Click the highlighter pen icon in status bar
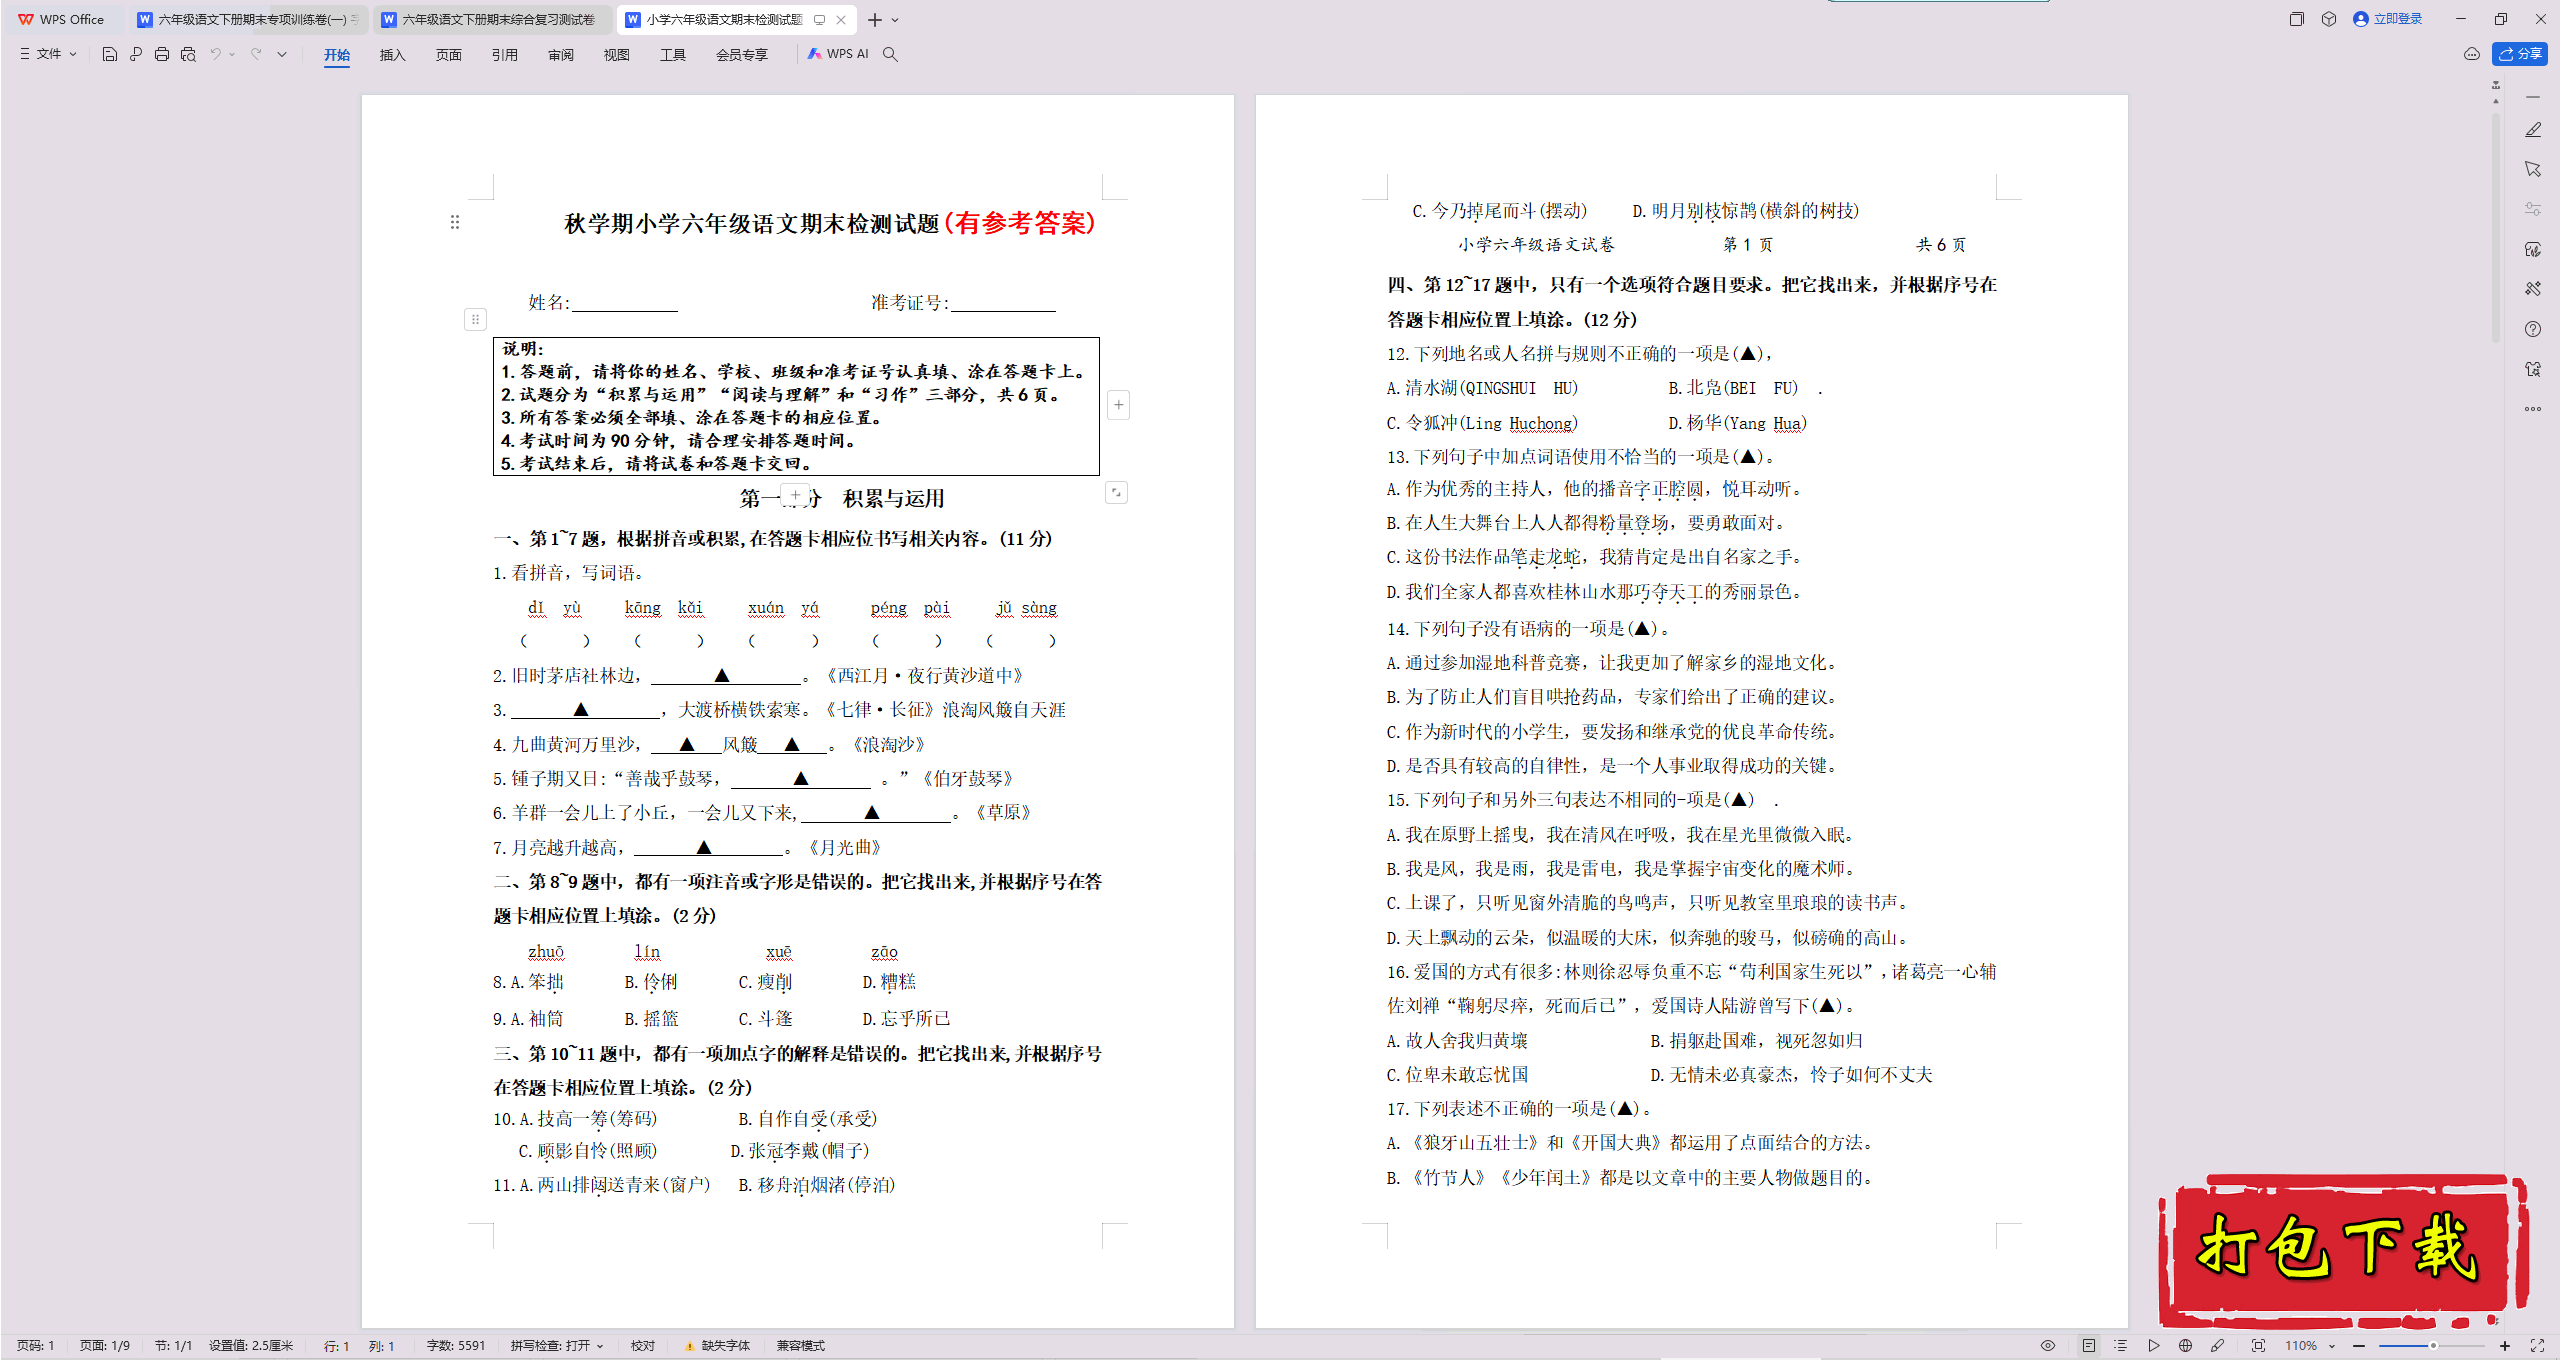 click(x=2218, y=1346)
